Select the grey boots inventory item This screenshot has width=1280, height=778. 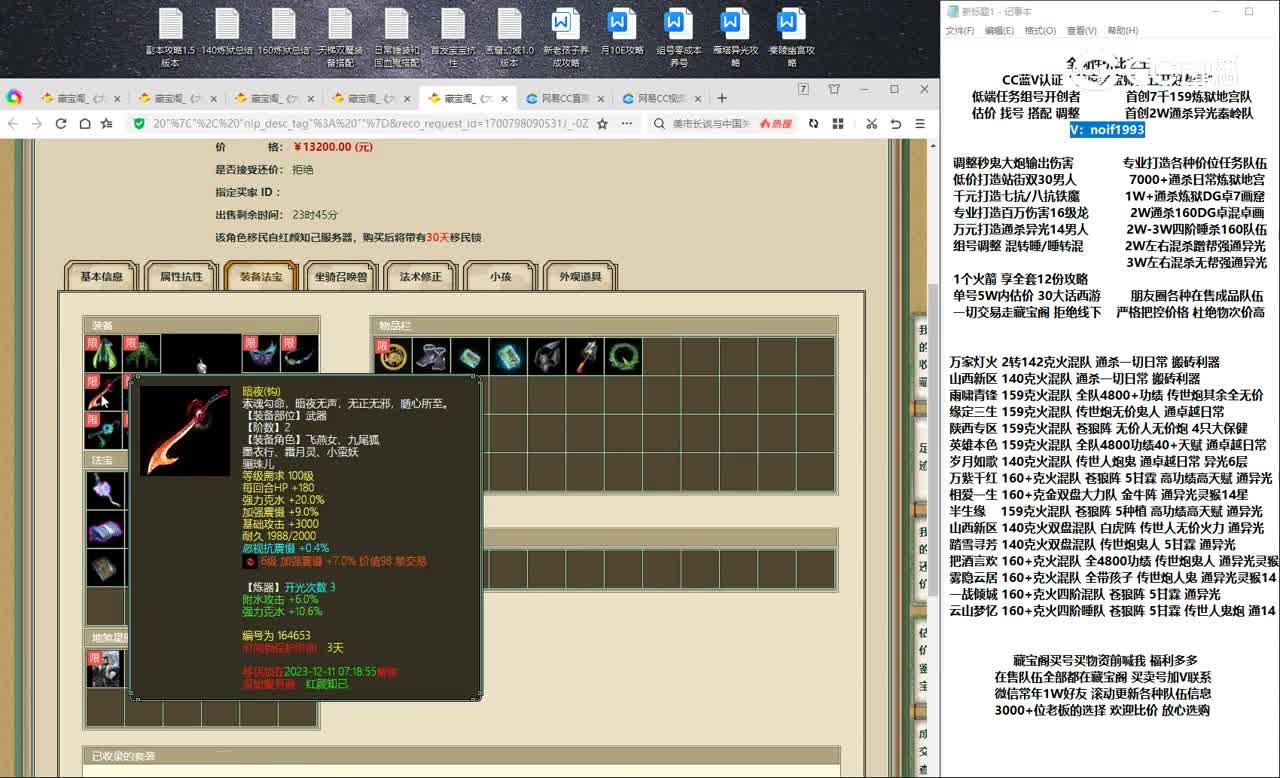click(x=431, y=356)
